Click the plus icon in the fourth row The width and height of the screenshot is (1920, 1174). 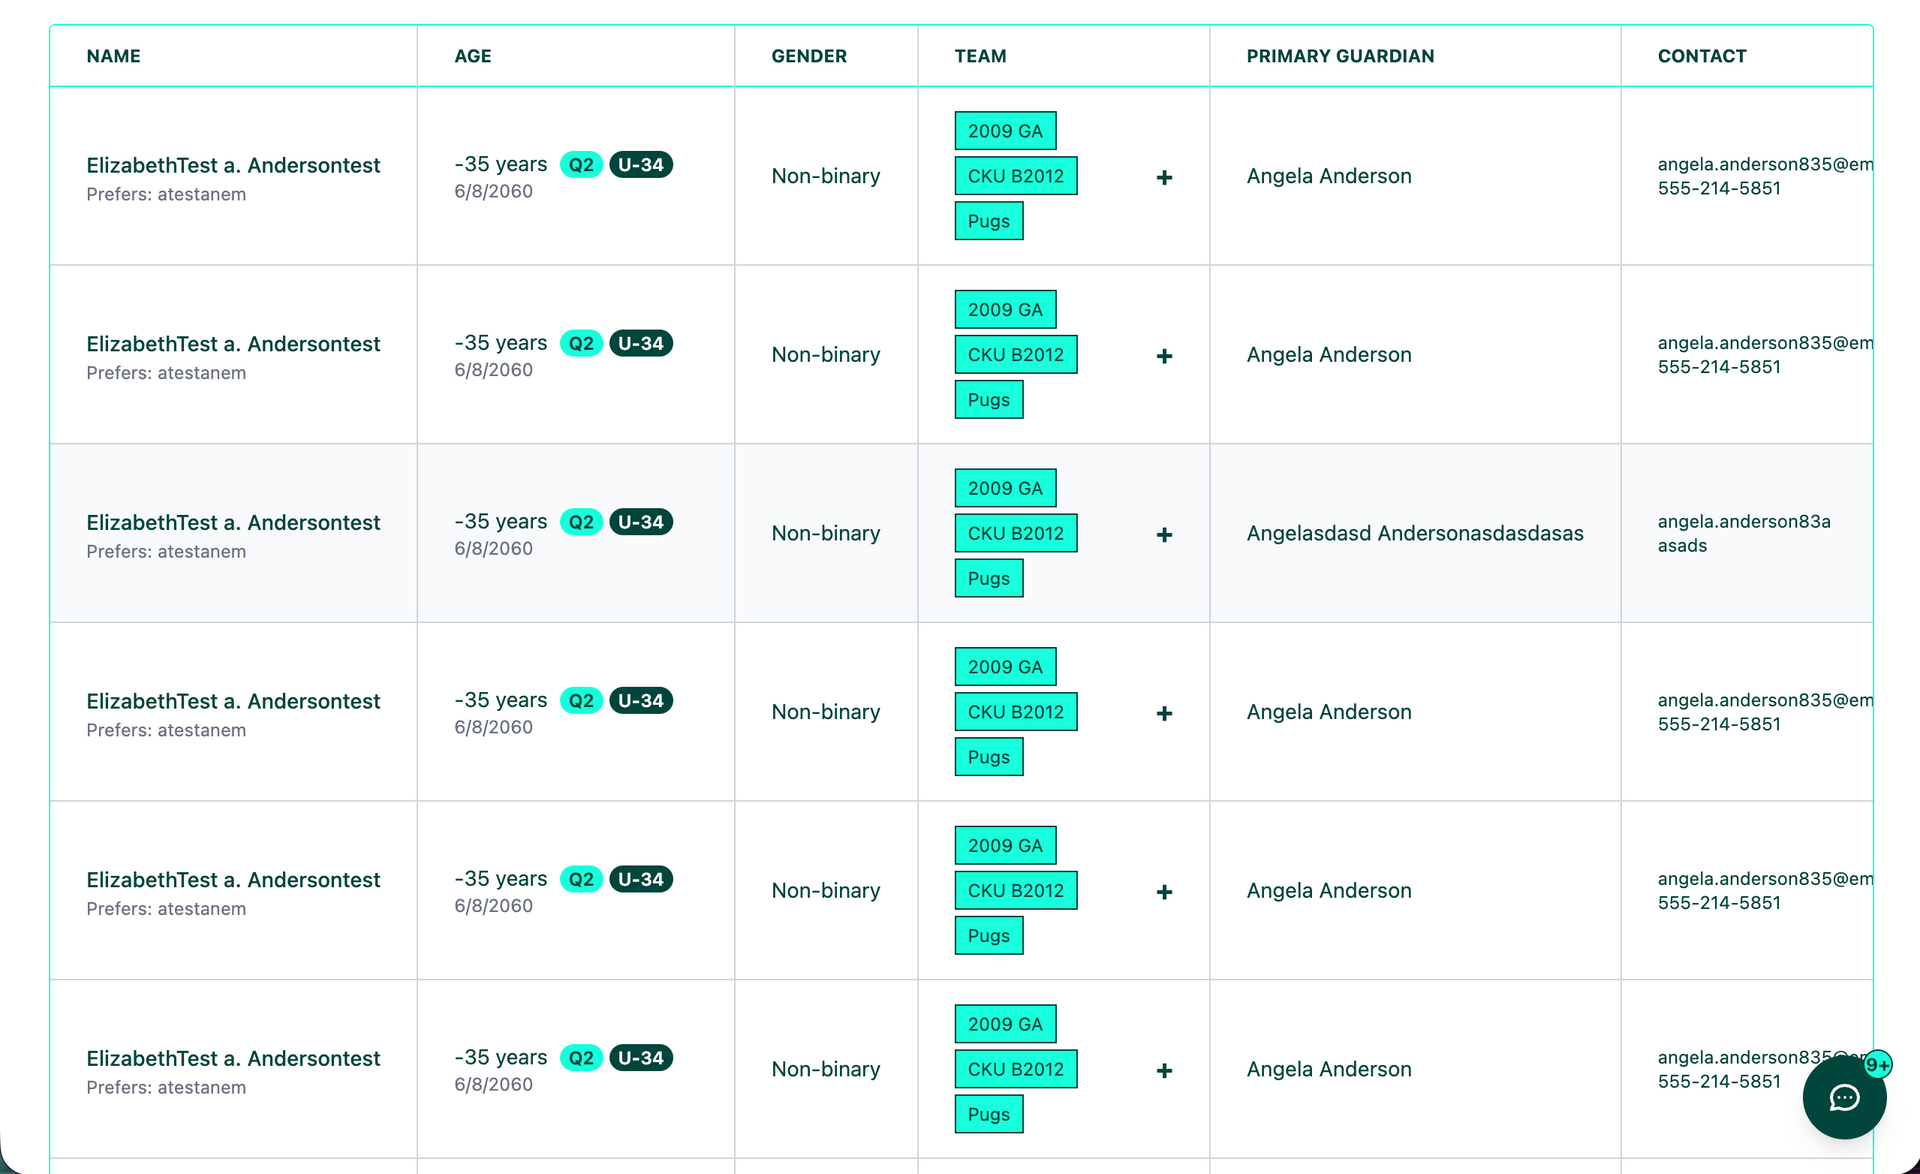[x=1164, y=713]
